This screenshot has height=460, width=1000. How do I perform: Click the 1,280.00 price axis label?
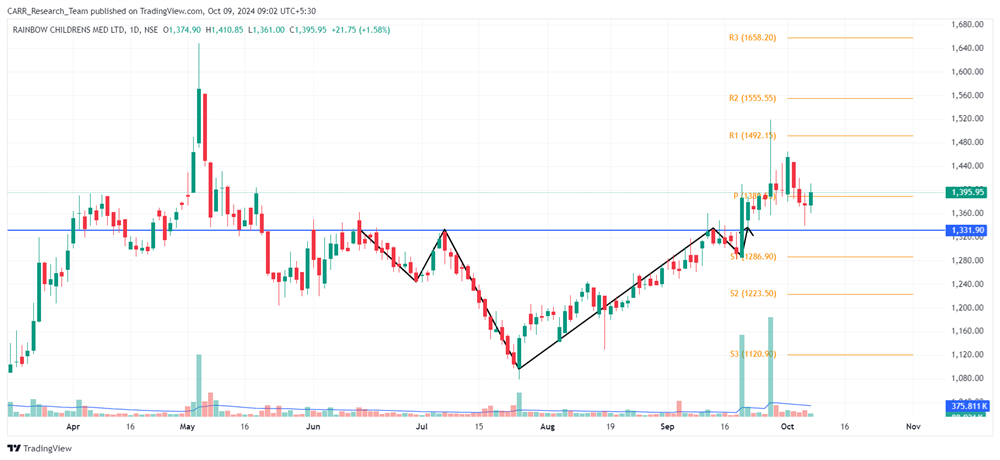969,261
